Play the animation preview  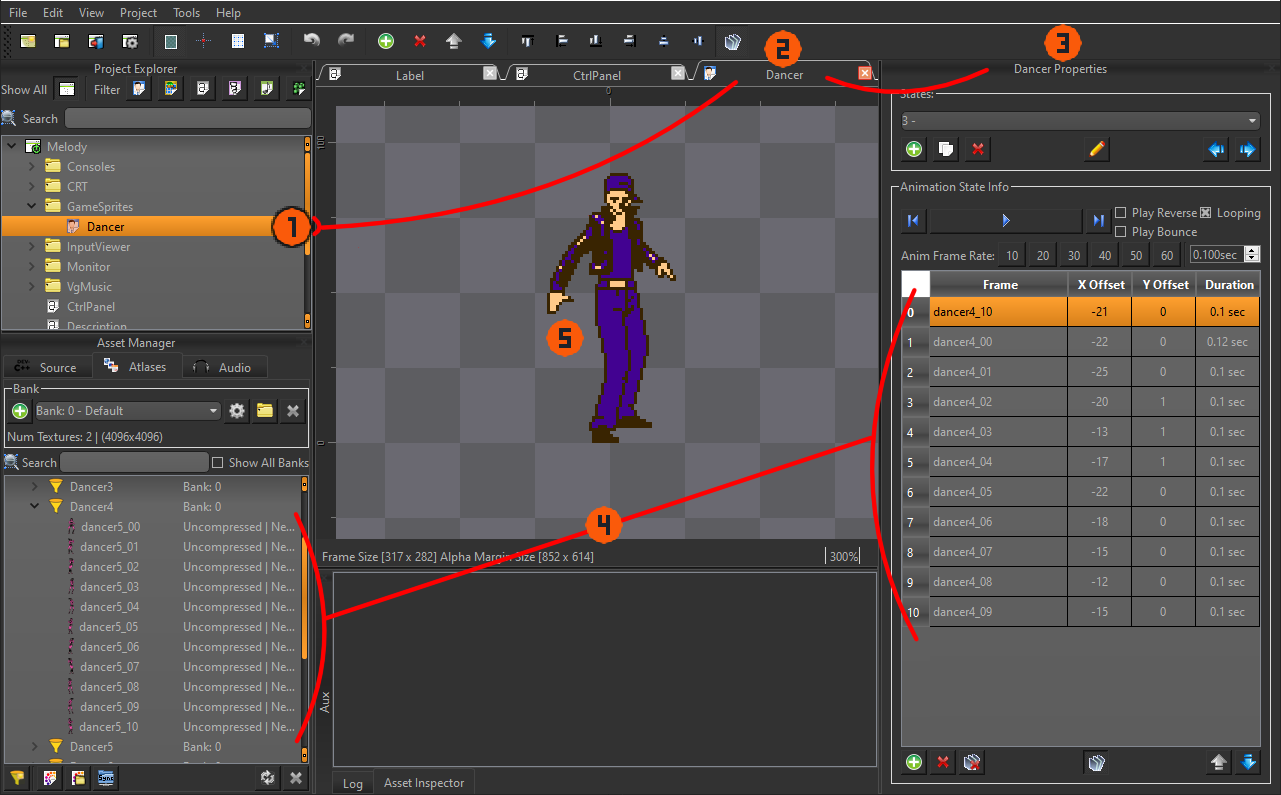coord(1006,220)
